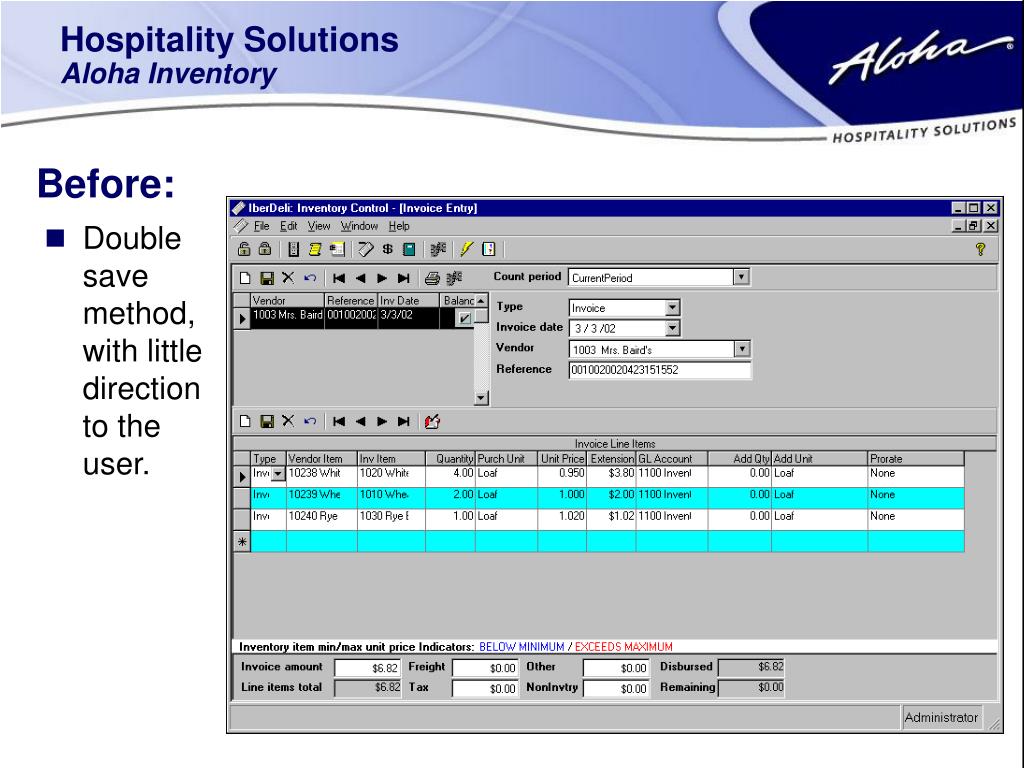Click the card icon left of the price tag
The height and width of the screenshot is (768, 1024).
point(337,249)
